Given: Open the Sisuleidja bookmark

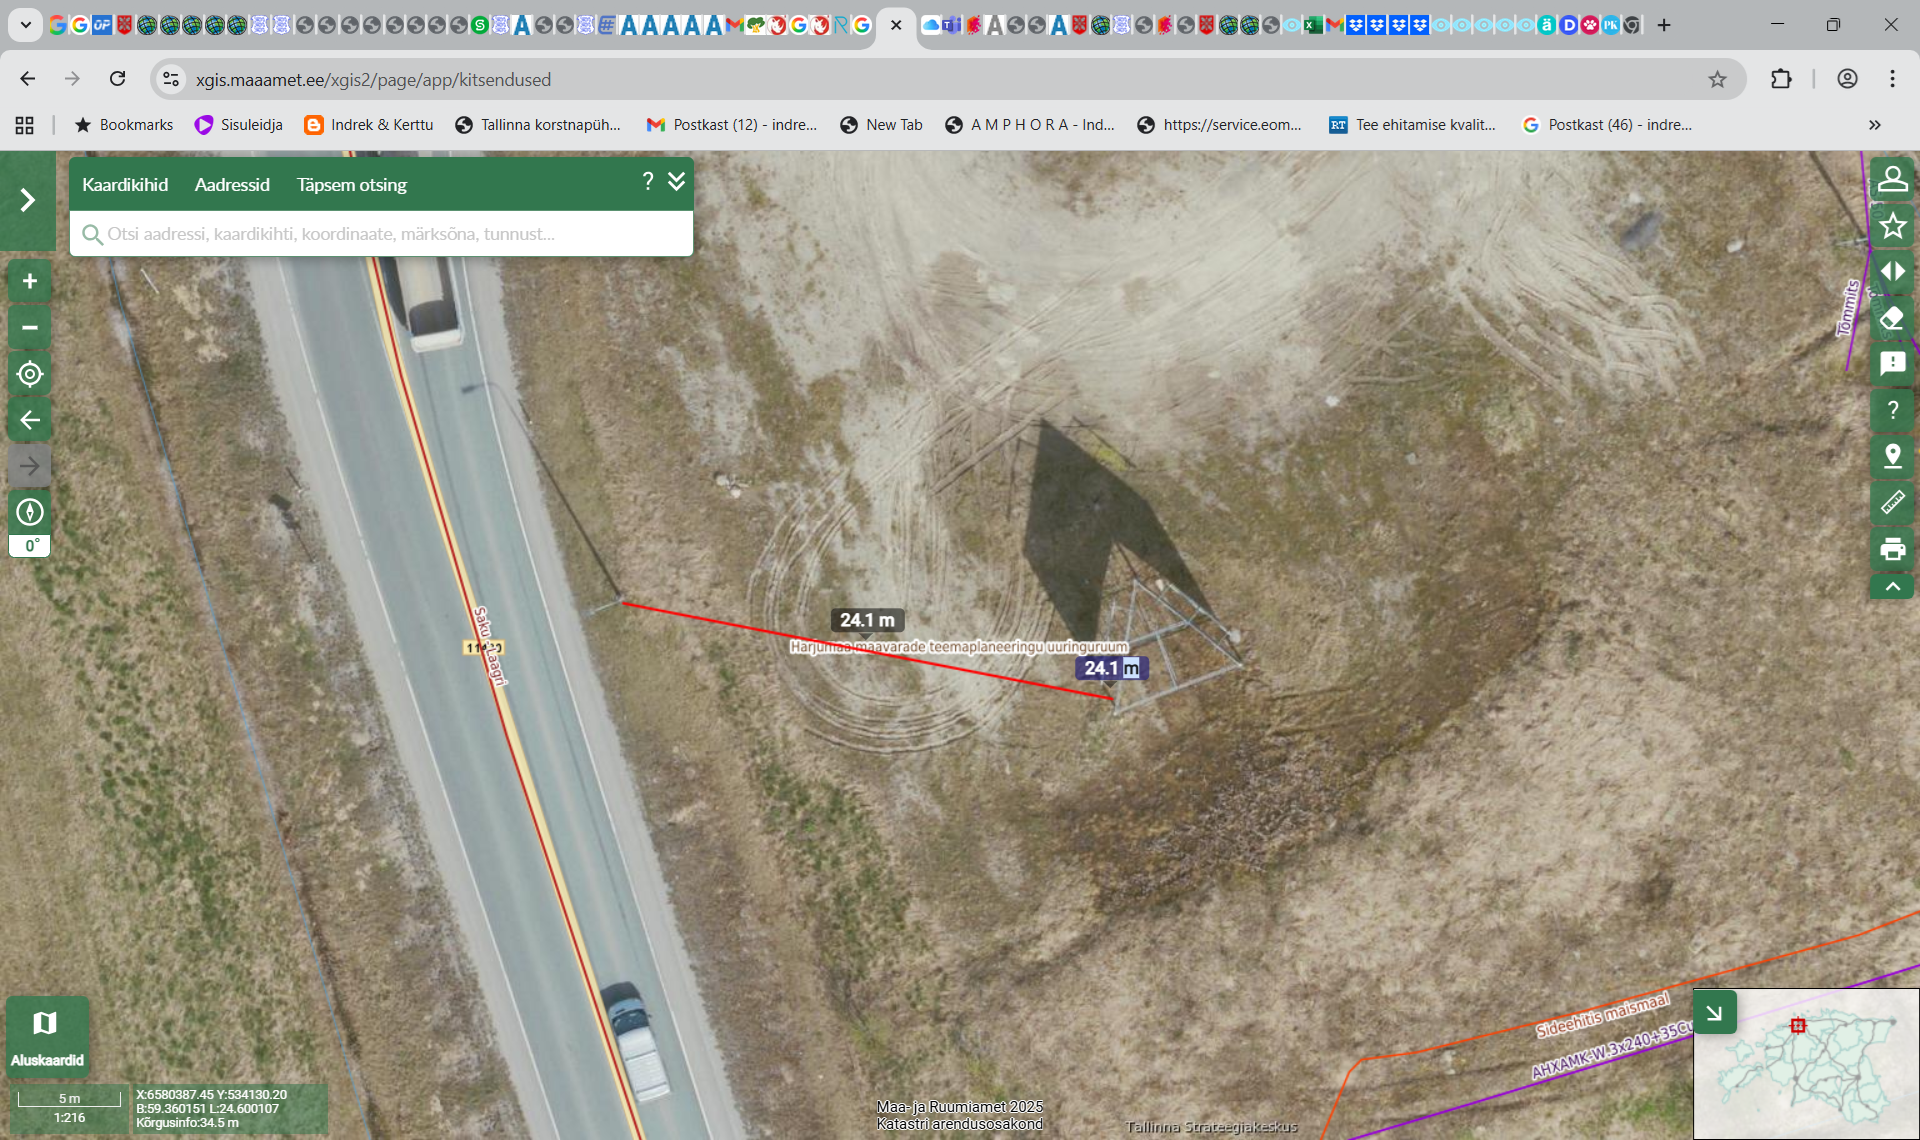Looking at the screenshot, I should (239, 125).
